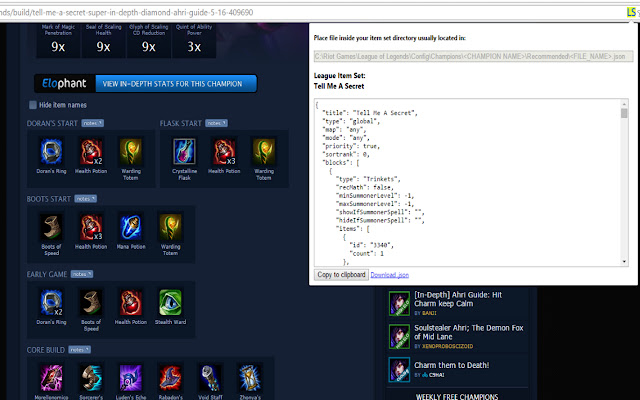Open the notes dropdown for Core Build

pyautogui.click(x=79, y=350)
